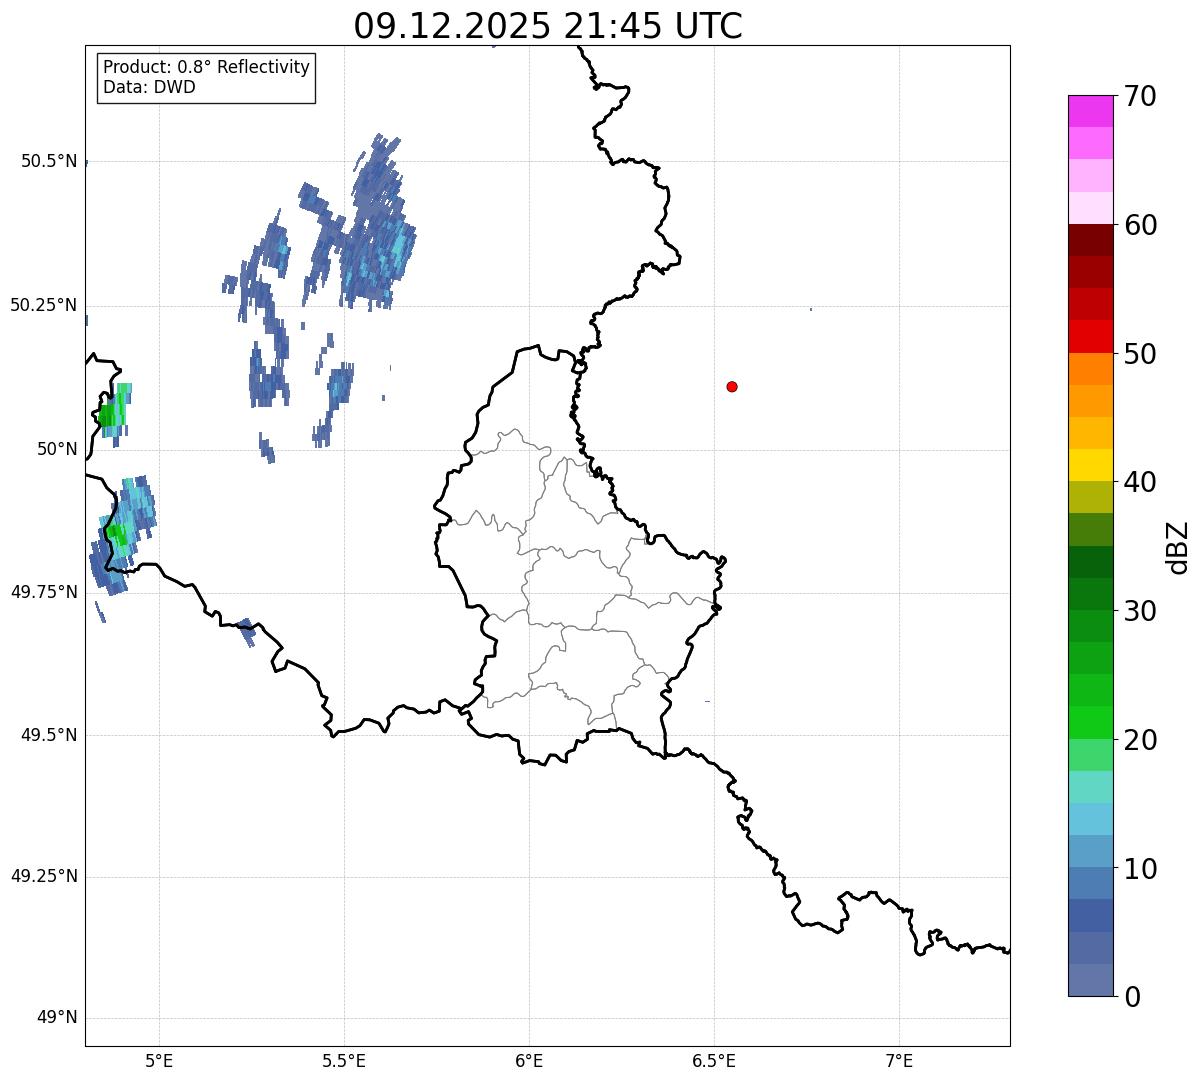Click the colorbar tick label 0
The height and width of the screenshot is (1081, 1202).
click(1131, 997)
